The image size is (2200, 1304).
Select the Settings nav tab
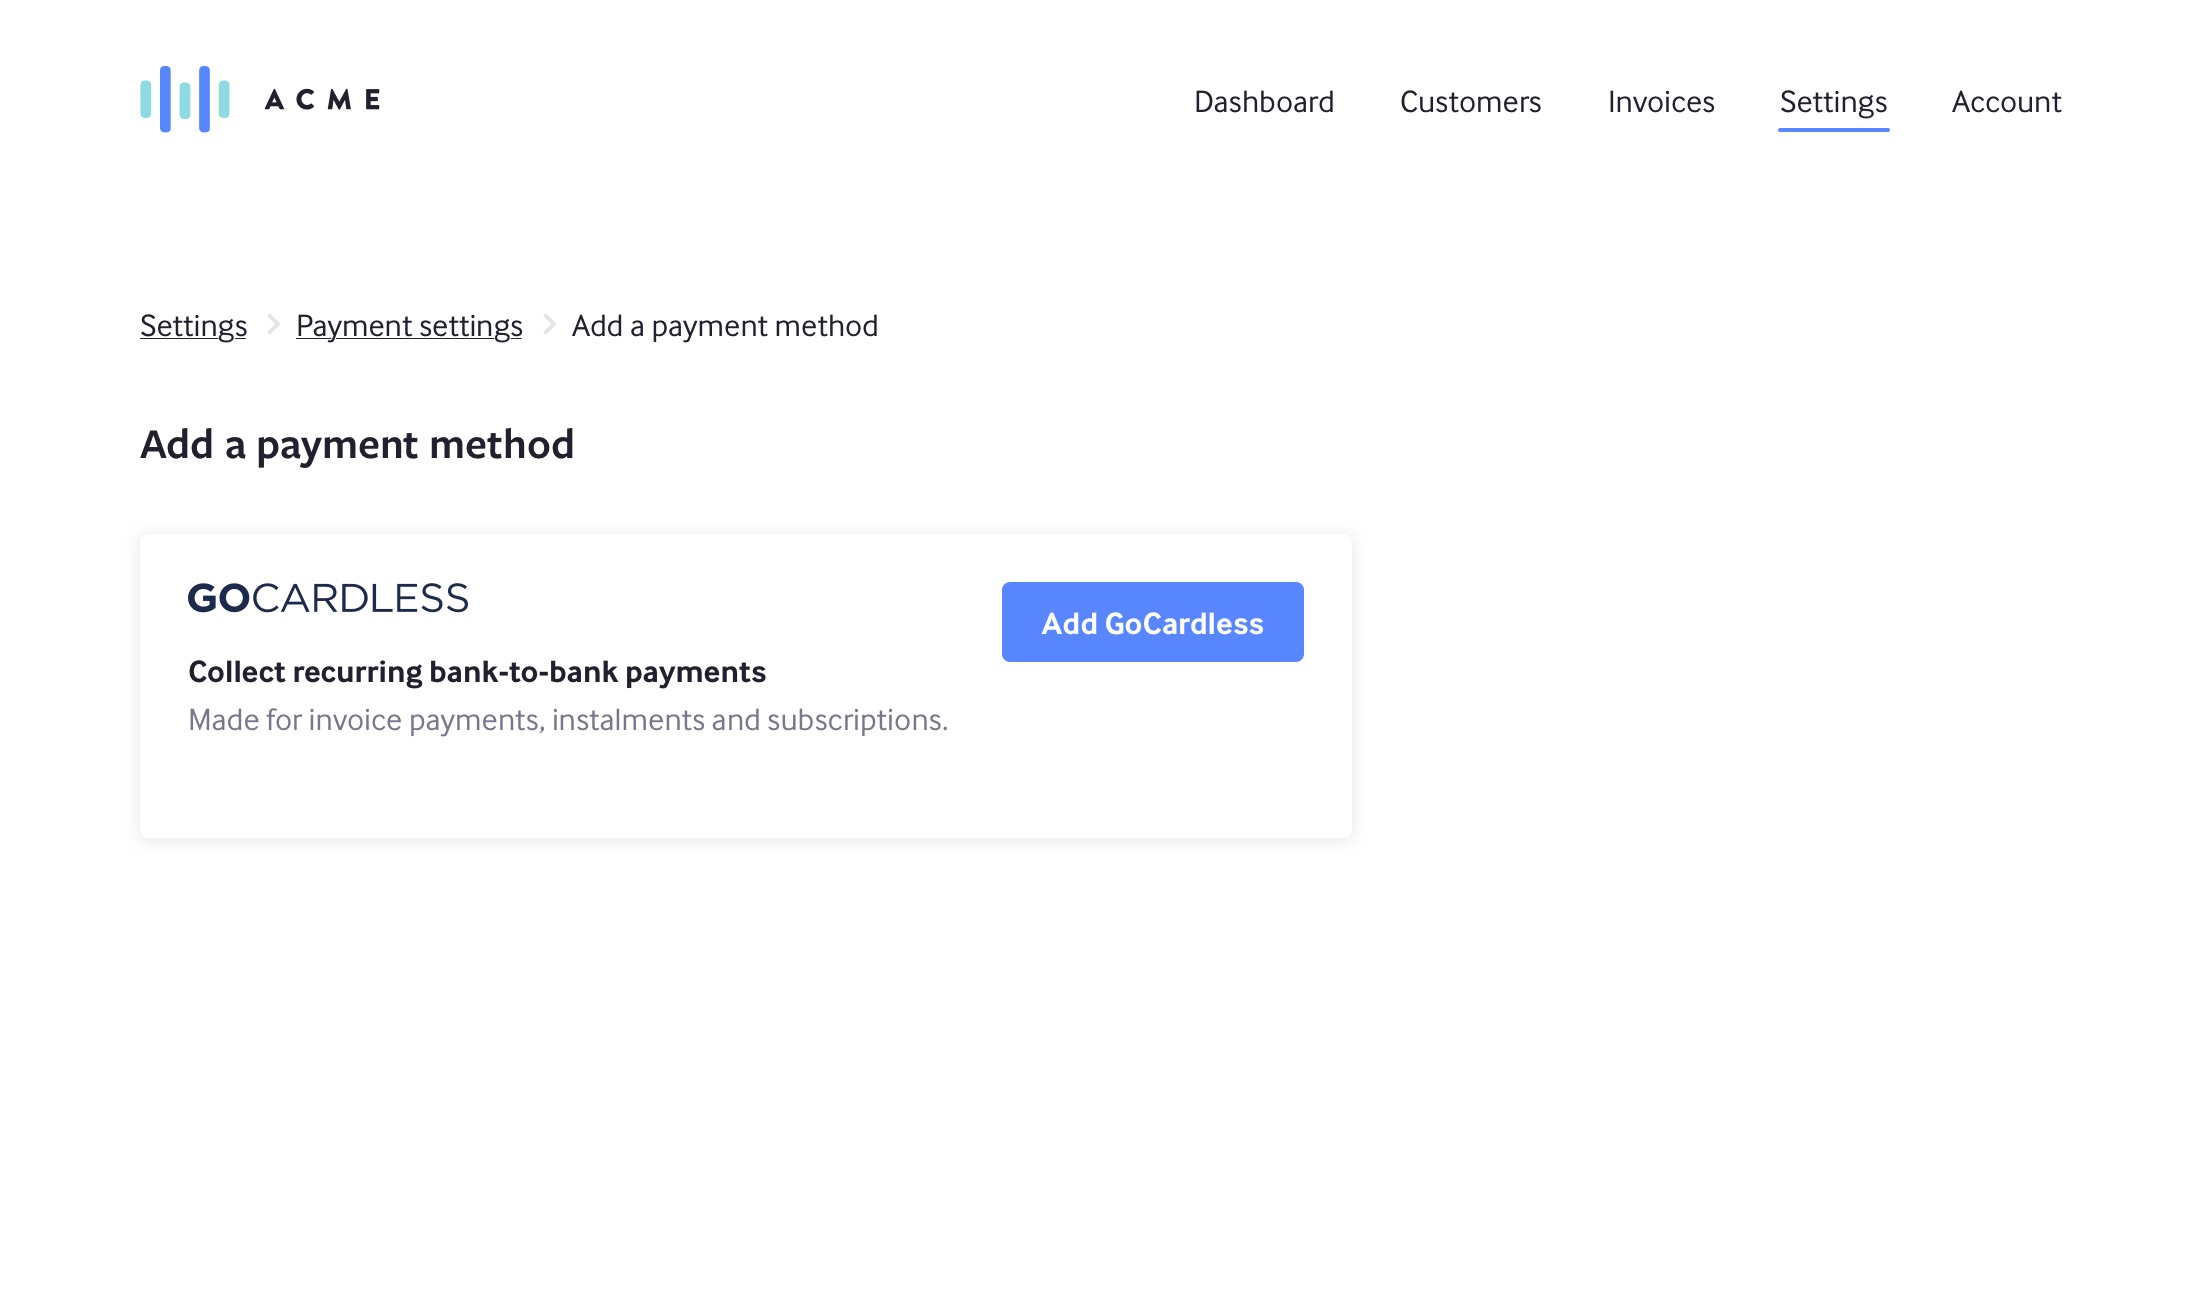point(1833,102)
